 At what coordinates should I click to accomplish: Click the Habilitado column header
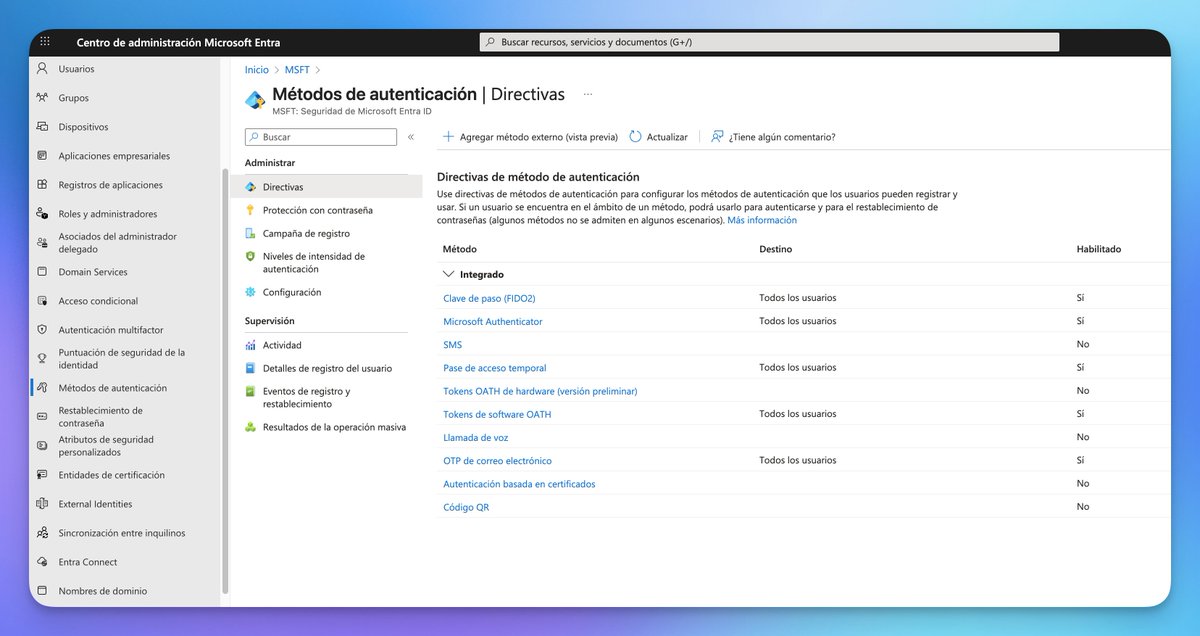[x=1099, y=249]
